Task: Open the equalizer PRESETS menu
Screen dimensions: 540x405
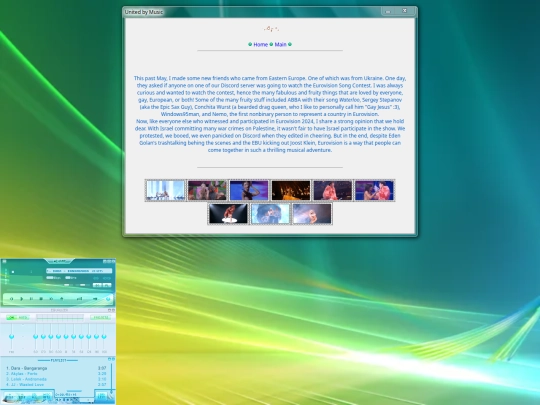Action: click(x=100, y=318)
